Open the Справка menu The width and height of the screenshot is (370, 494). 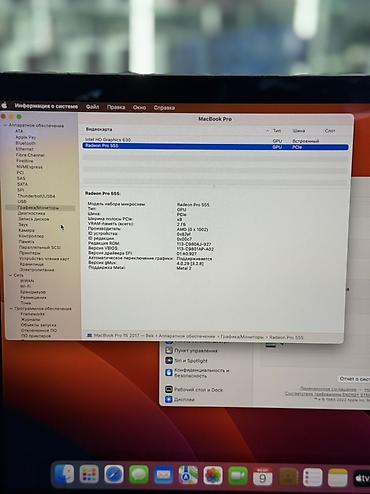[x=164, y=108]
